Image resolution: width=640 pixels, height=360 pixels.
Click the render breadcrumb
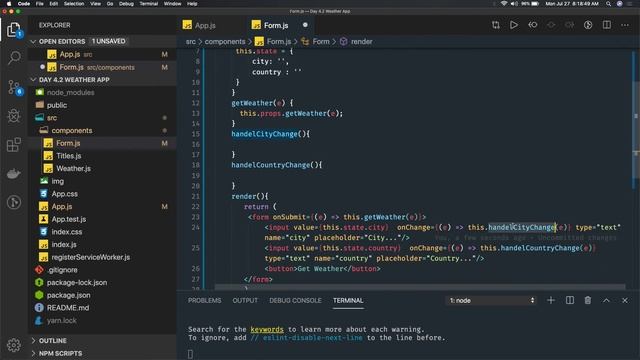coord(361,41)
